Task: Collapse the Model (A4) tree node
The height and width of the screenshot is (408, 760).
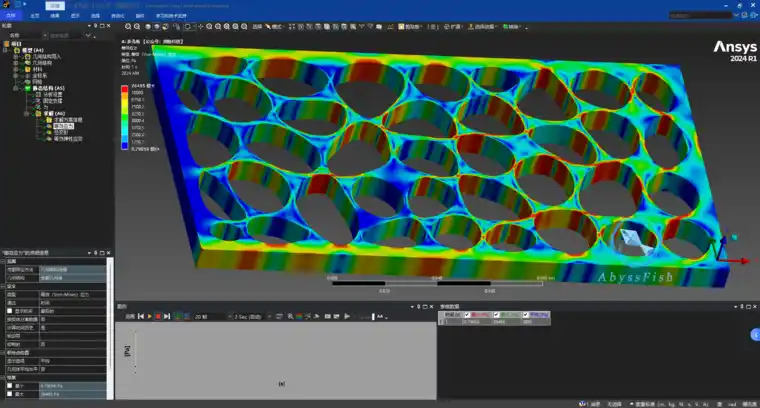Action: (x=6, y=50)
